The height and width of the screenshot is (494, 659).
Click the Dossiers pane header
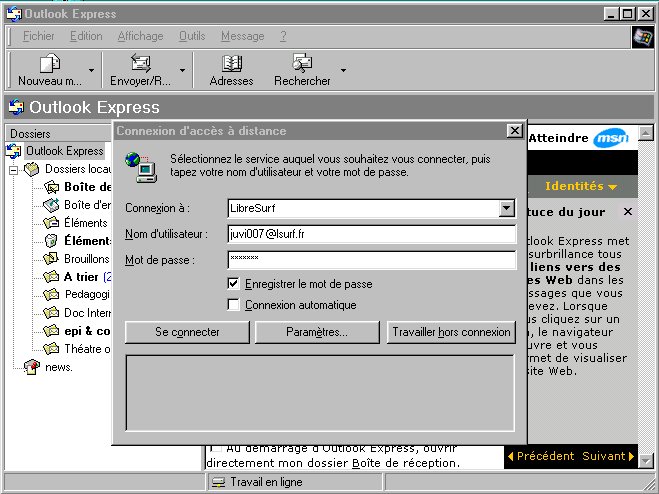[x=58, y=134]
